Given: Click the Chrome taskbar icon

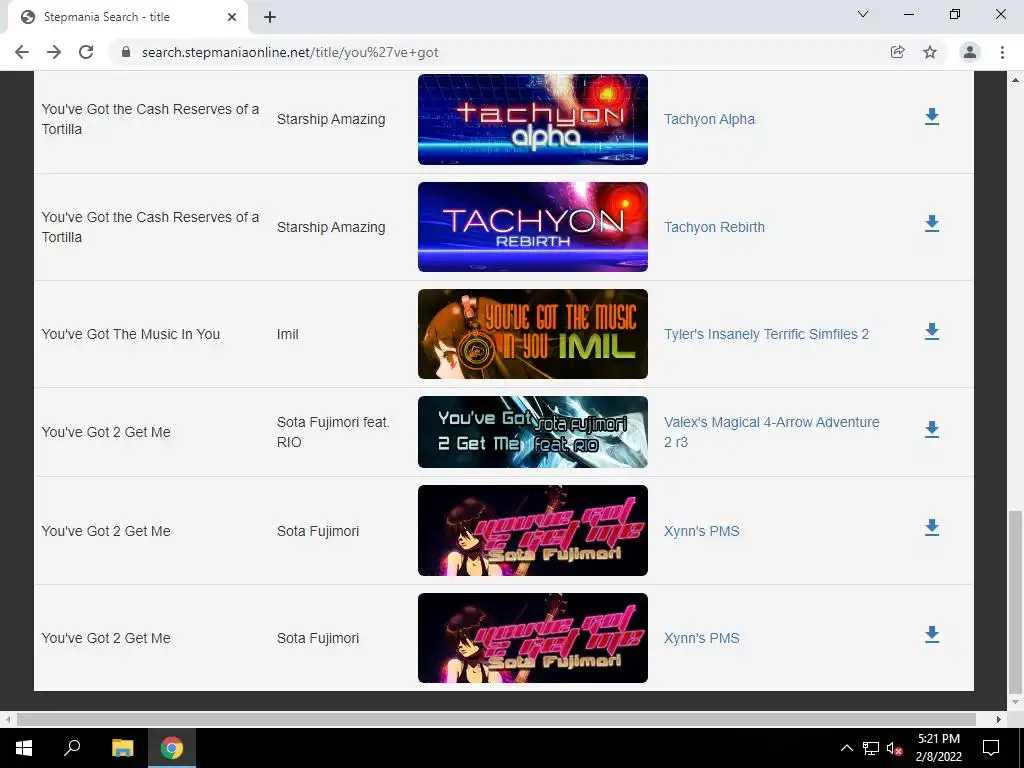Looking at the screenshot, I should (172, 748).
